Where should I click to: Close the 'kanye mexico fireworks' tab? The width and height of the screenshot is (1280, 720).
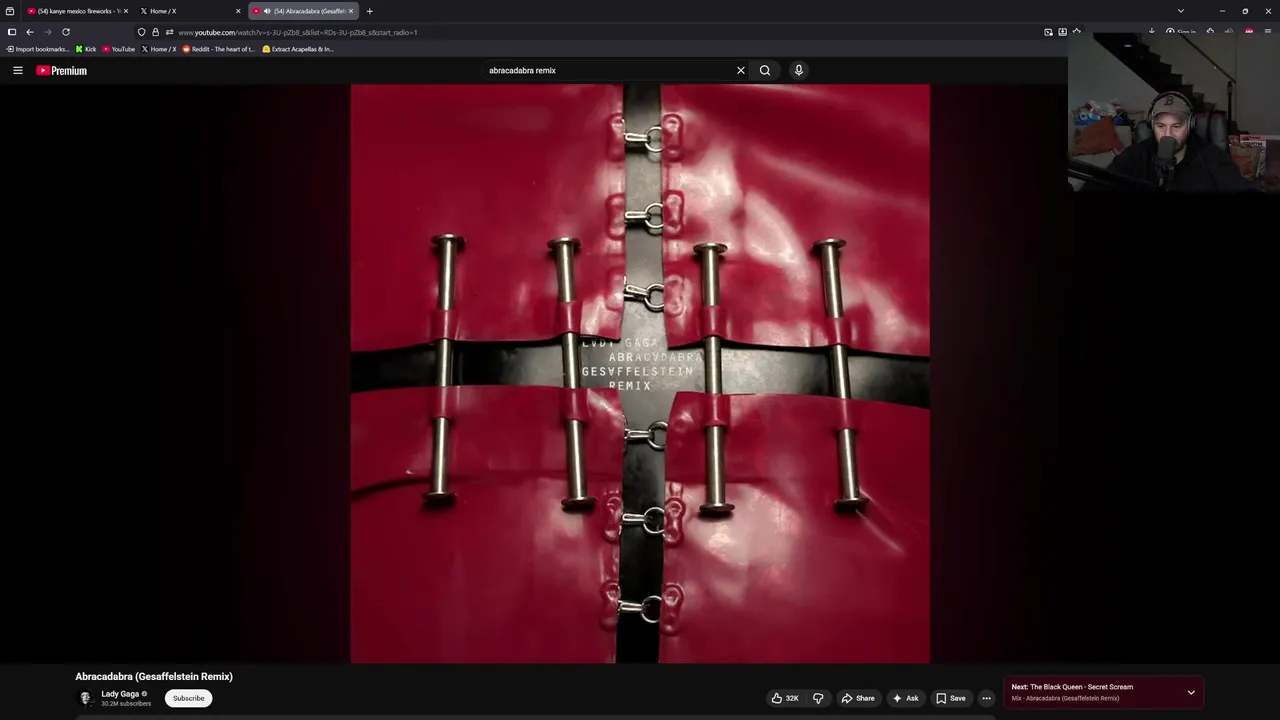pyautogui.click(x=126, y=11)
